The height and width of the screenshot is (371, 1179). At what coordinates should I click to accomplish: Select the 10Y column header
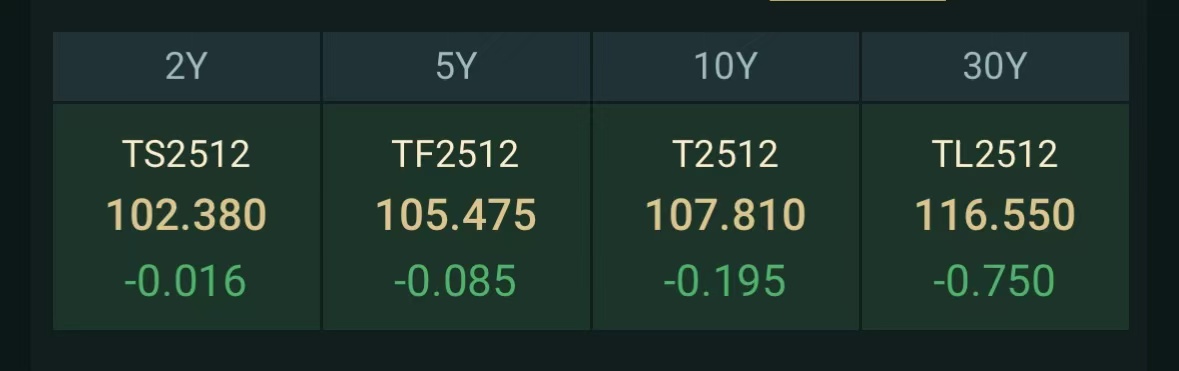[726, 66]
